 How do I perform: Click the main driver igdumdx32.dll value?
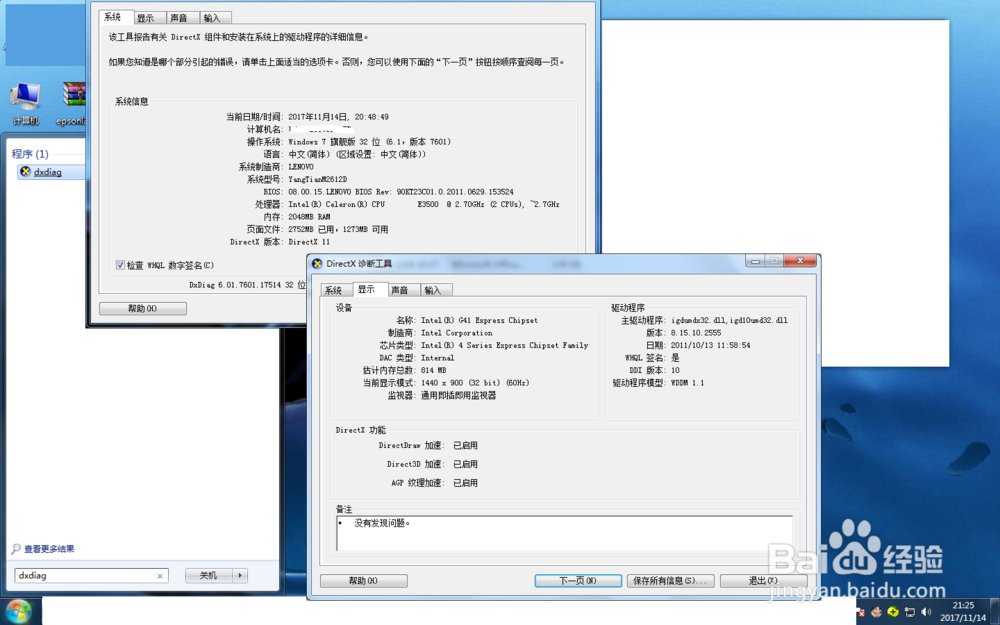tap(730, 320)
